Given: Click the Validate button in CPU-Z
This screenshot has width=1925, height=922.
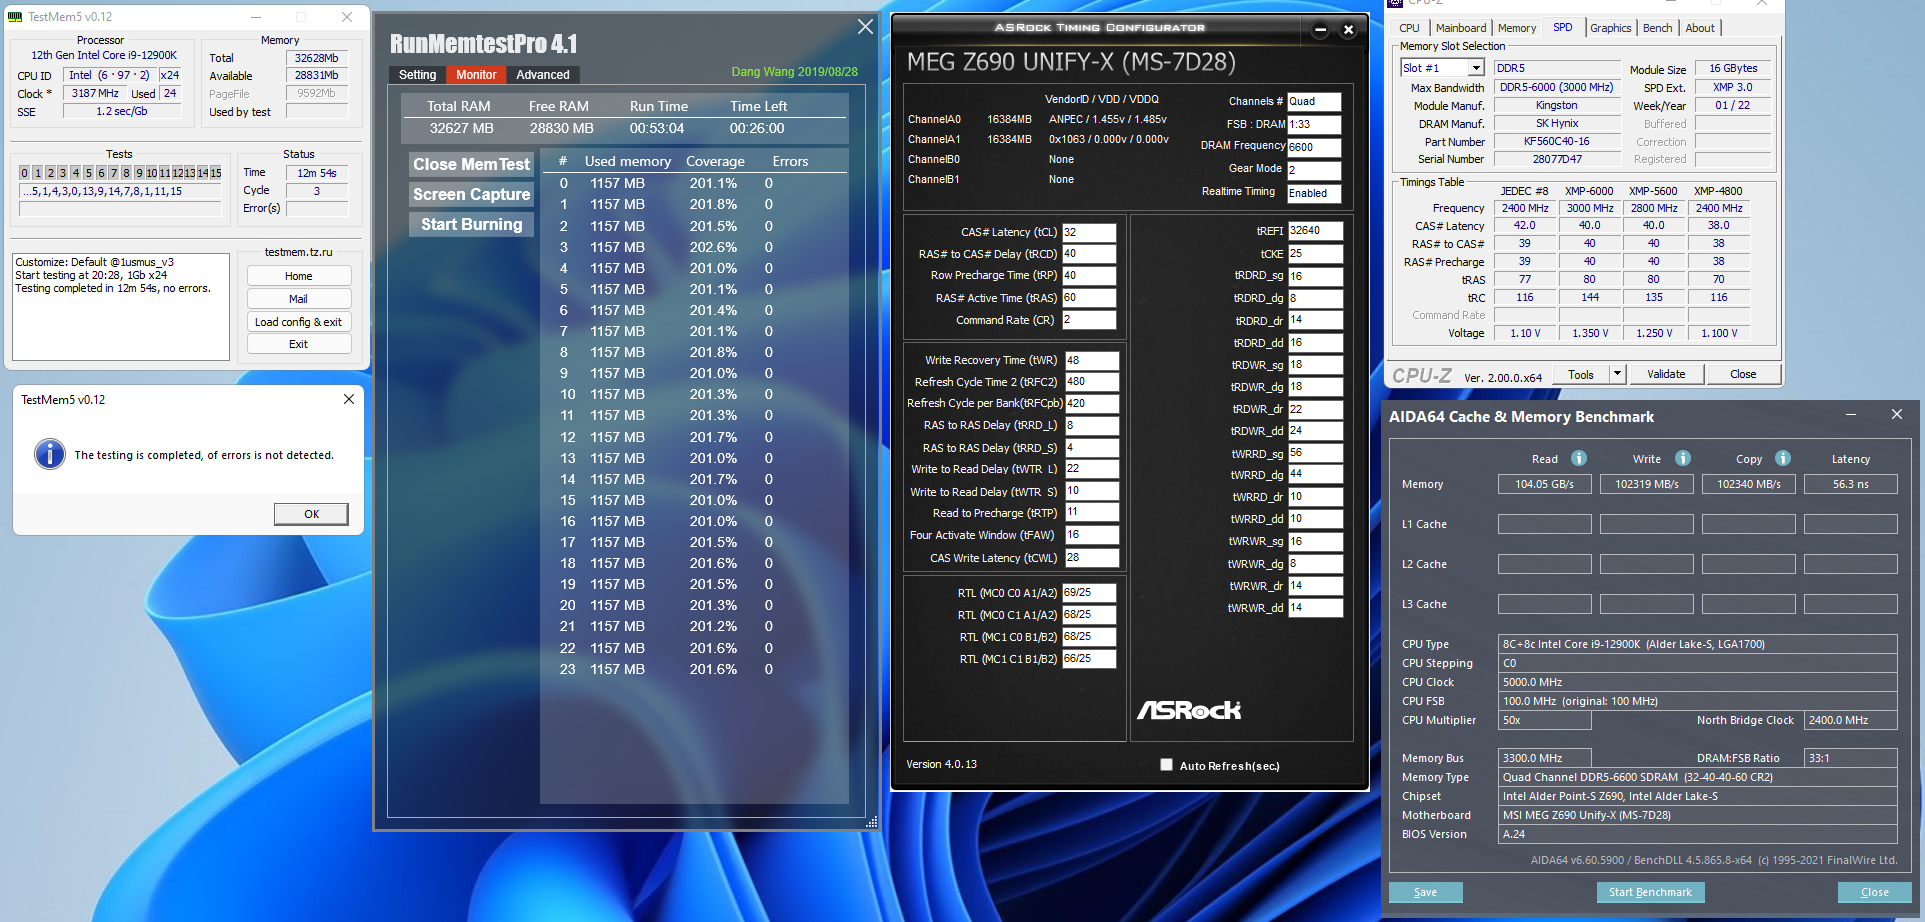Looking at the screenshot, I should (x=1666, y=374).
